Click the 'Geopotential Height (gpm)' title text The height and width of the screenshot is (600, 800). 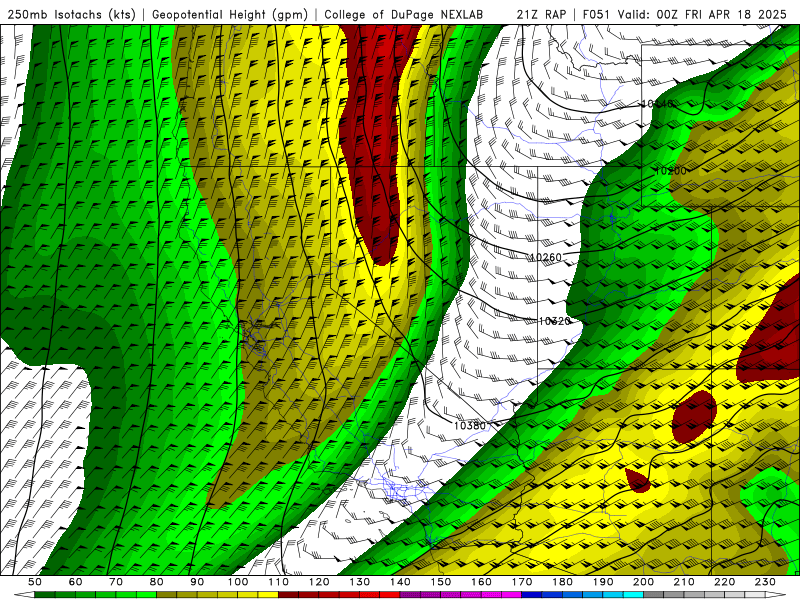pyautogui.click(x=230, y=15)
